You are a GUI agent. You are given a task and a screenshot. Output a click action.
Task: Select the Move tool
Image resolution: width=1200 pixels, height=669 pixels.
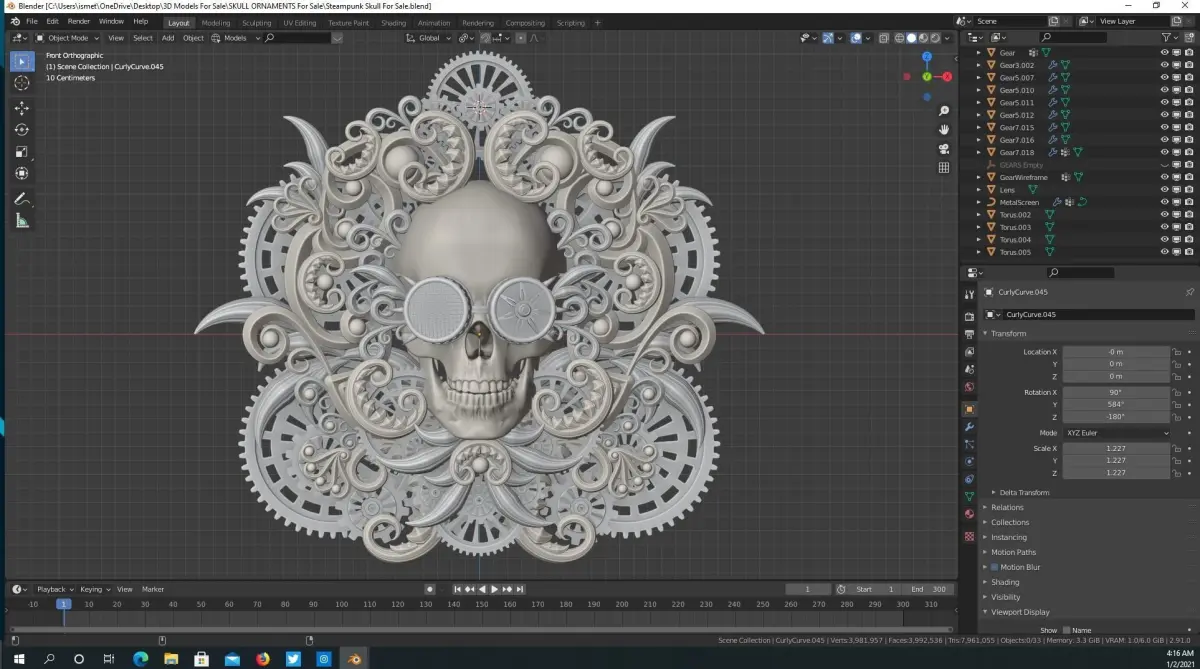point(22,108)
